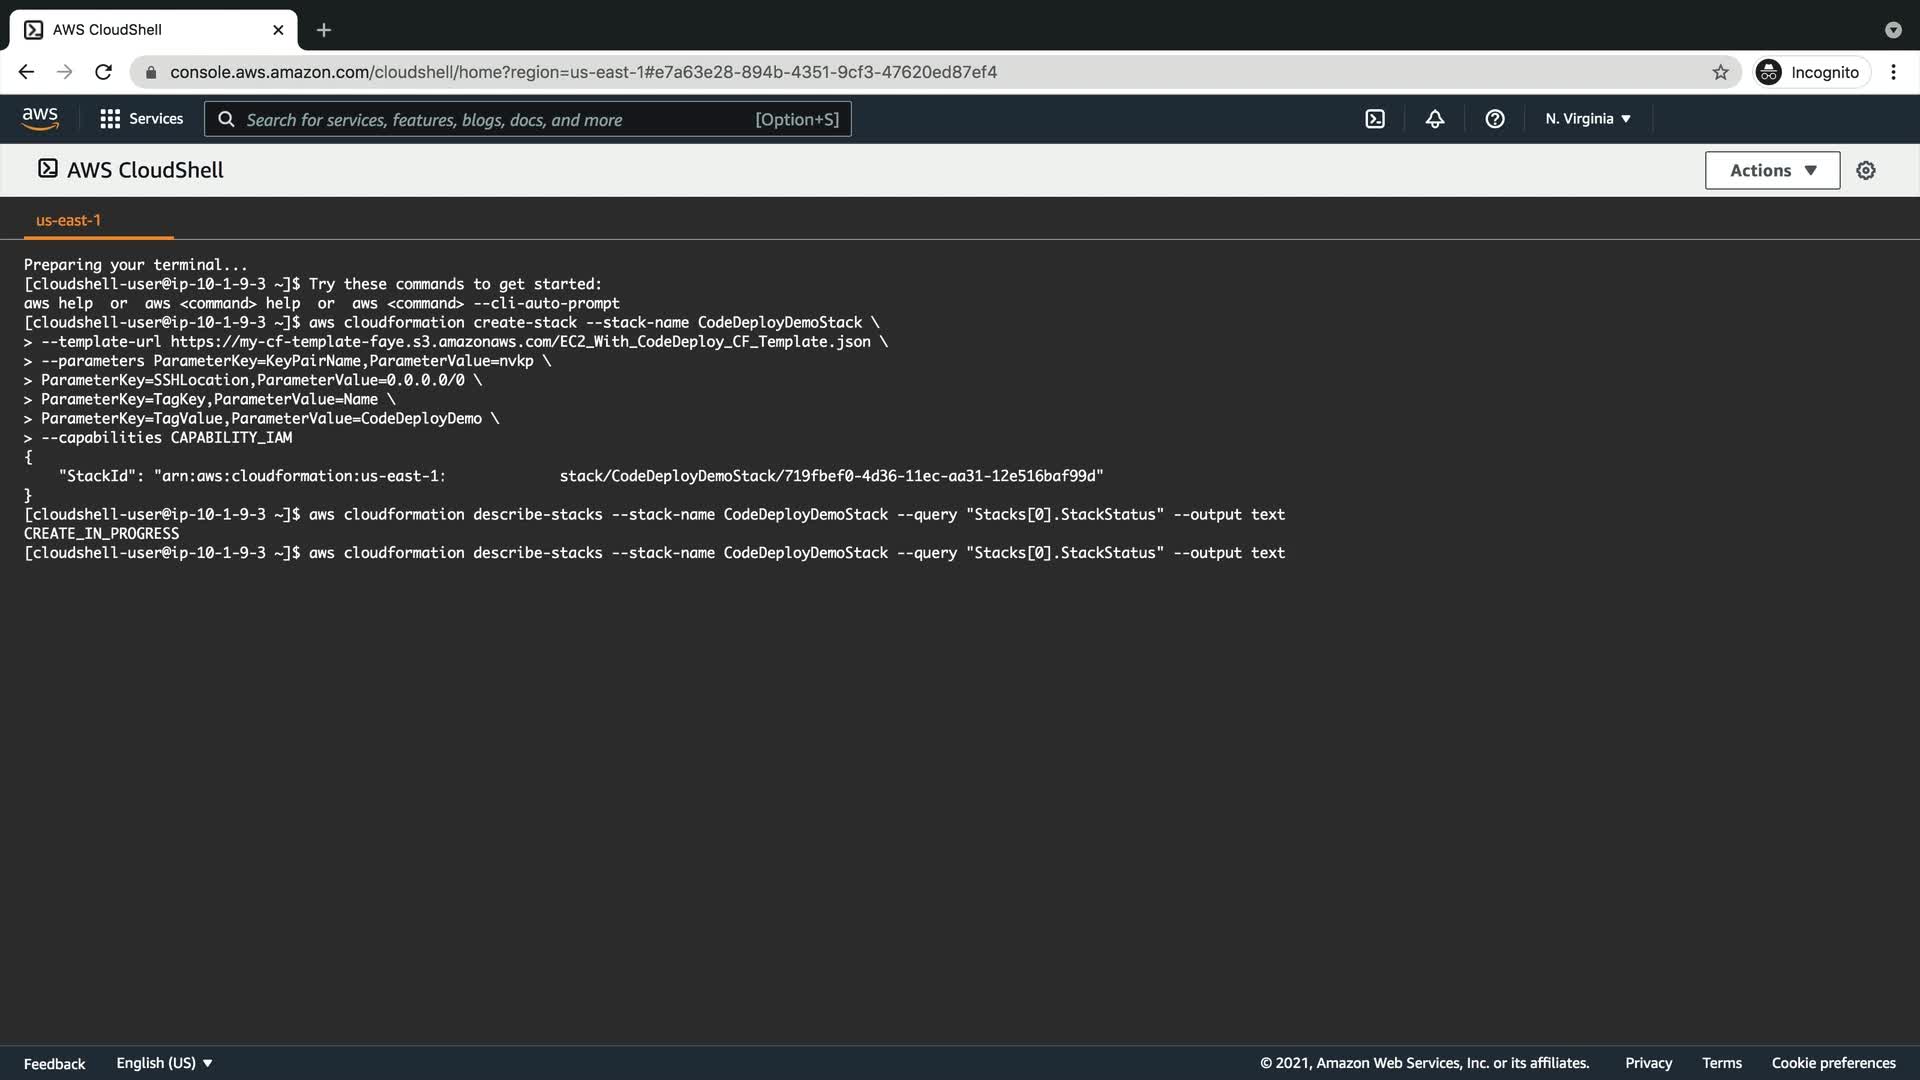Open the notifications bell

1435,119
